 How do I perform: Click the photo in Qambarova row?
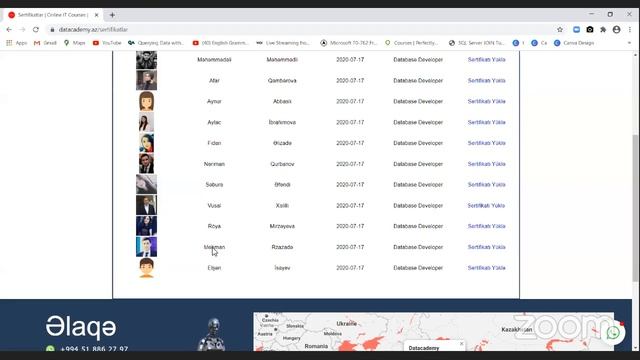[x=146, y=80]
